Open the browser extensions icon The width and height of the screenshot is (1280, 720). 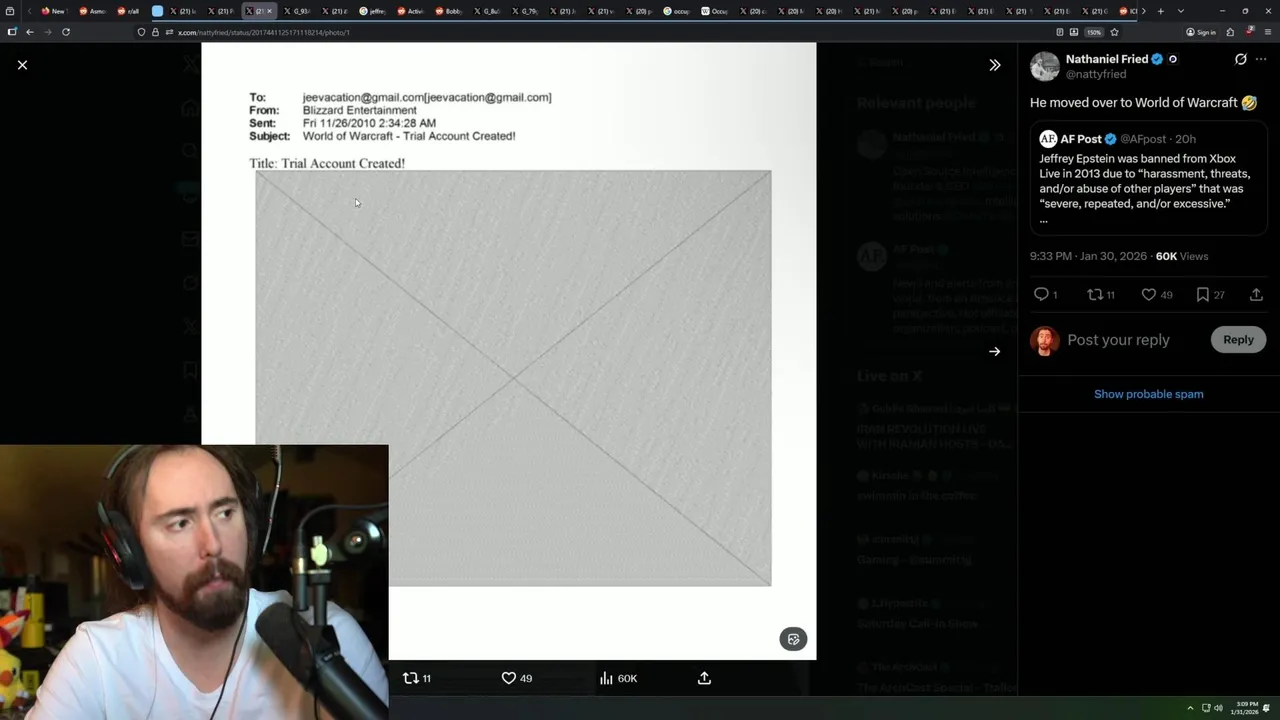tap(1230, 32)
